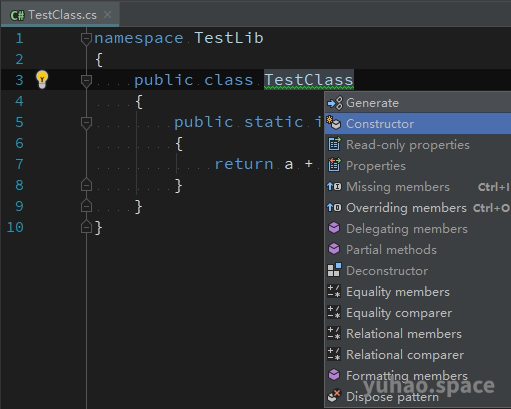
Task: Click the fold end marker on line 9
Action: 86,206
